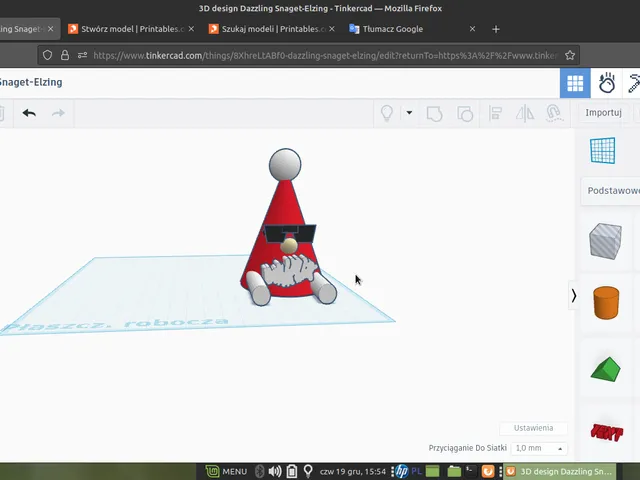640x480 pixels.
Task: Align the selected shapes
Action: pos(495,113)
